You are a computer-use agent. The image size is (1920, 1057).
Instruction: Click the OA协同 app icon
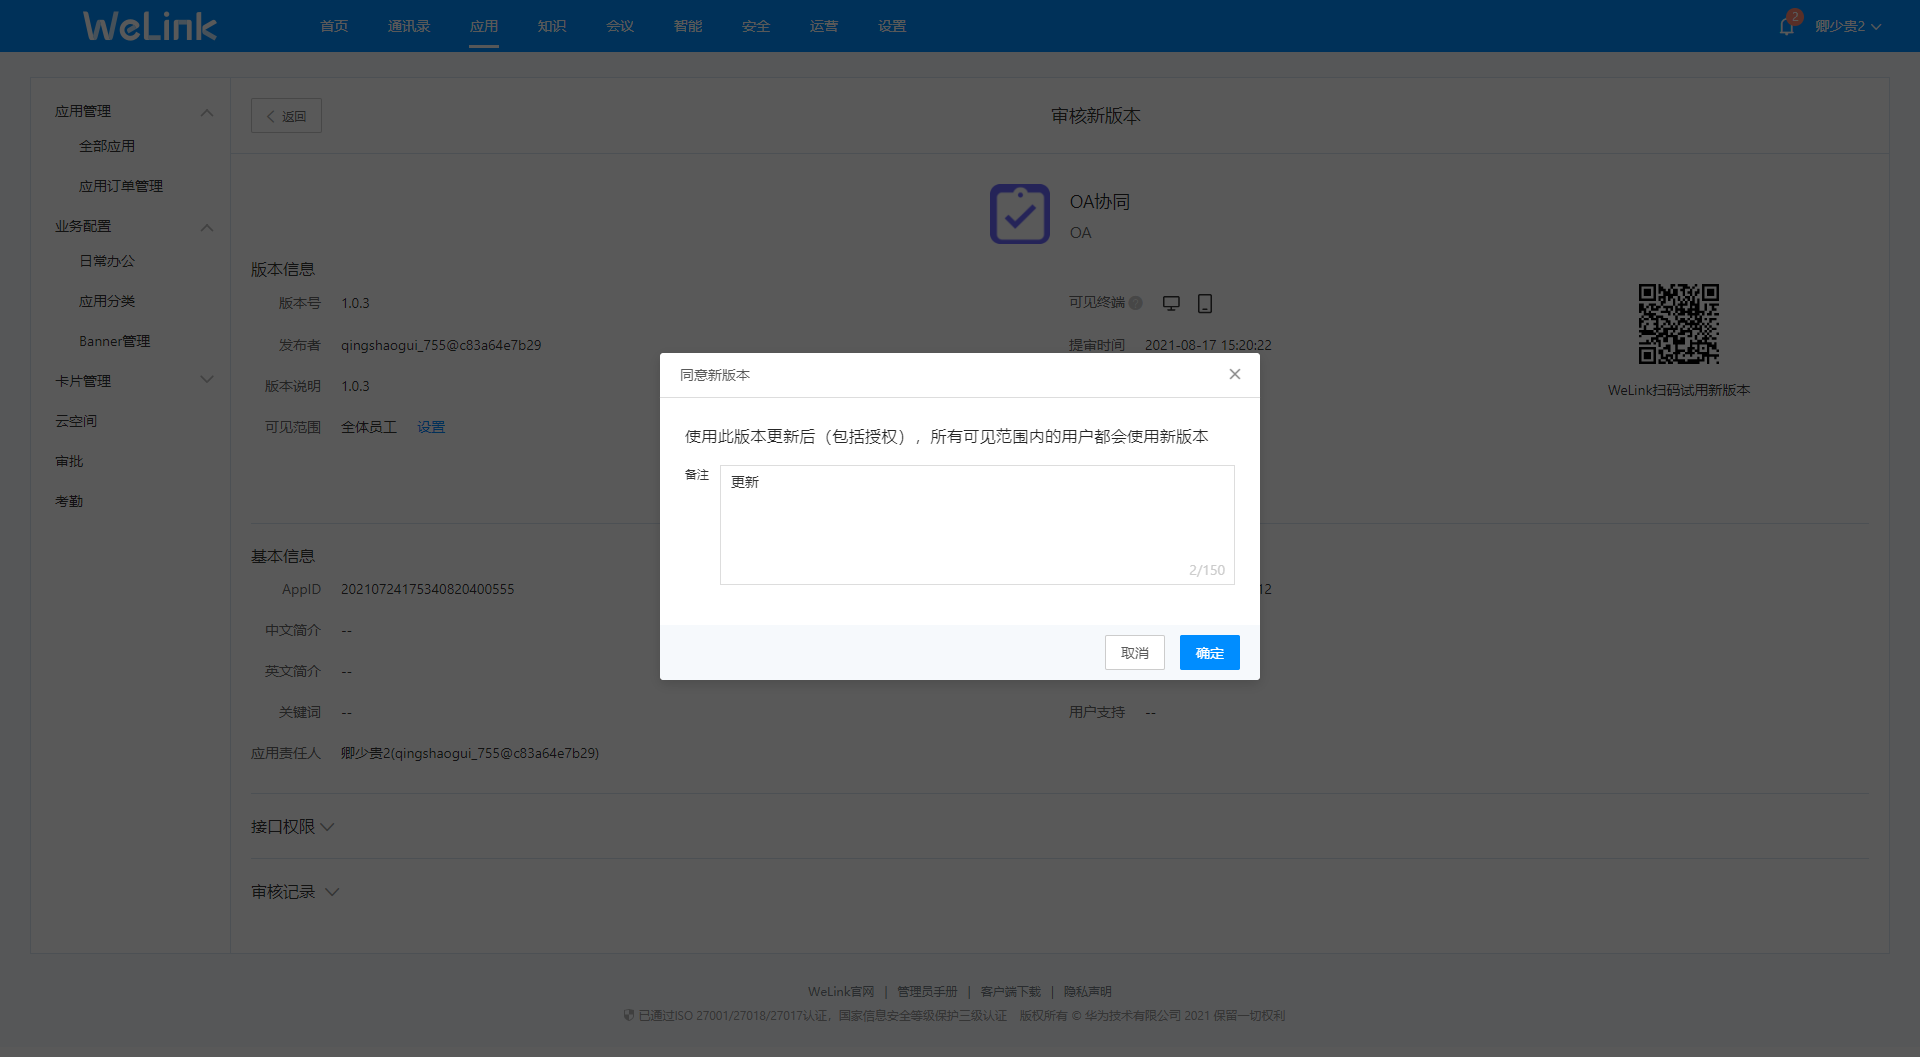(x=1020, y=214)
